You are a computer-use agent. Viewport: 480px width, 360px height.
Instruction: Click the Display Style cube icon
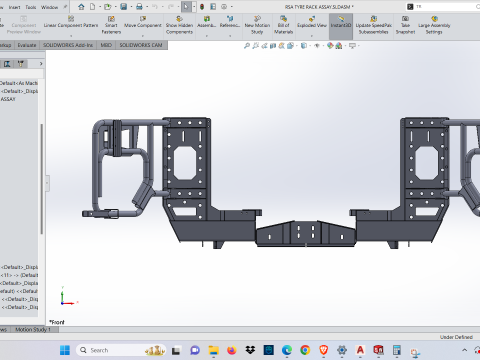304,46
